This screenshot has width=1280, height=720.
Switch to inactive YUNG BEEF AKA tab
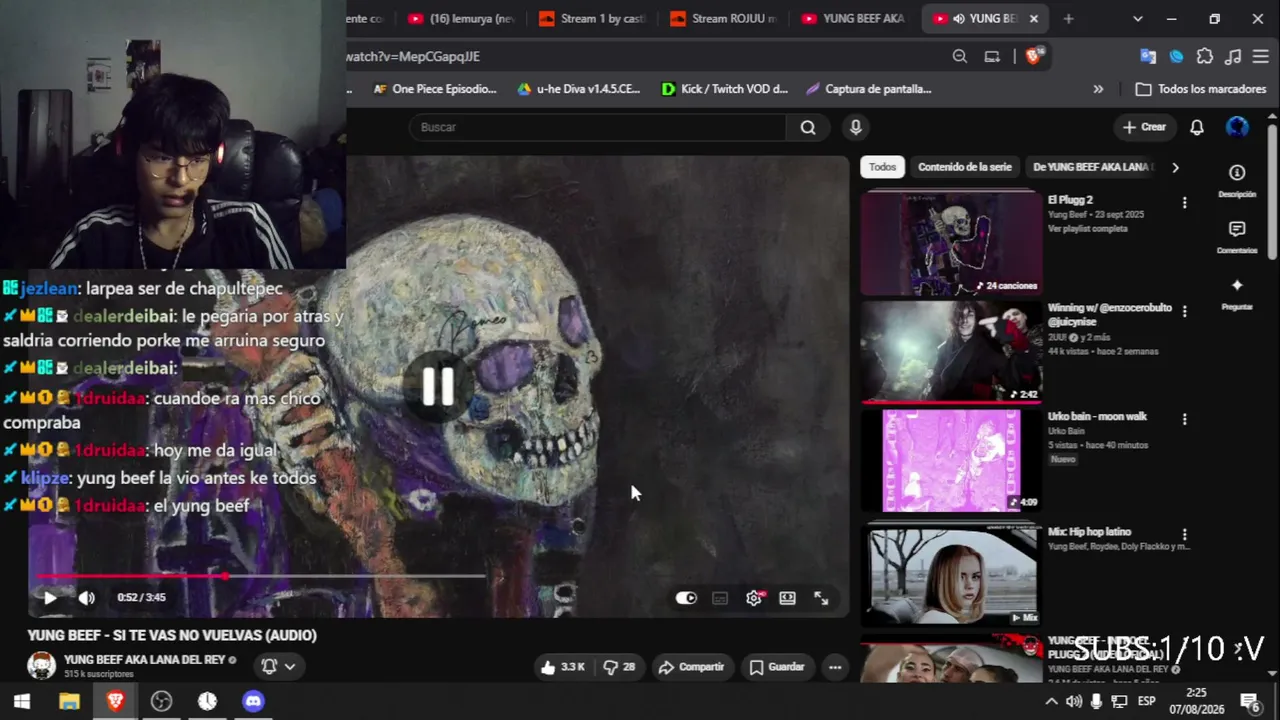(x=855, y=18)
